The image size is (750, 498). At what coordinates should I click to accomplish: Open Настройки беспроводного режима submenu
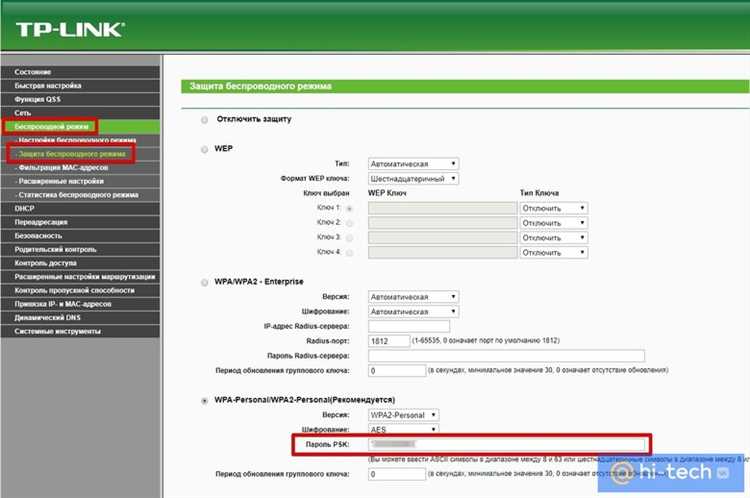tap(80, 140)
